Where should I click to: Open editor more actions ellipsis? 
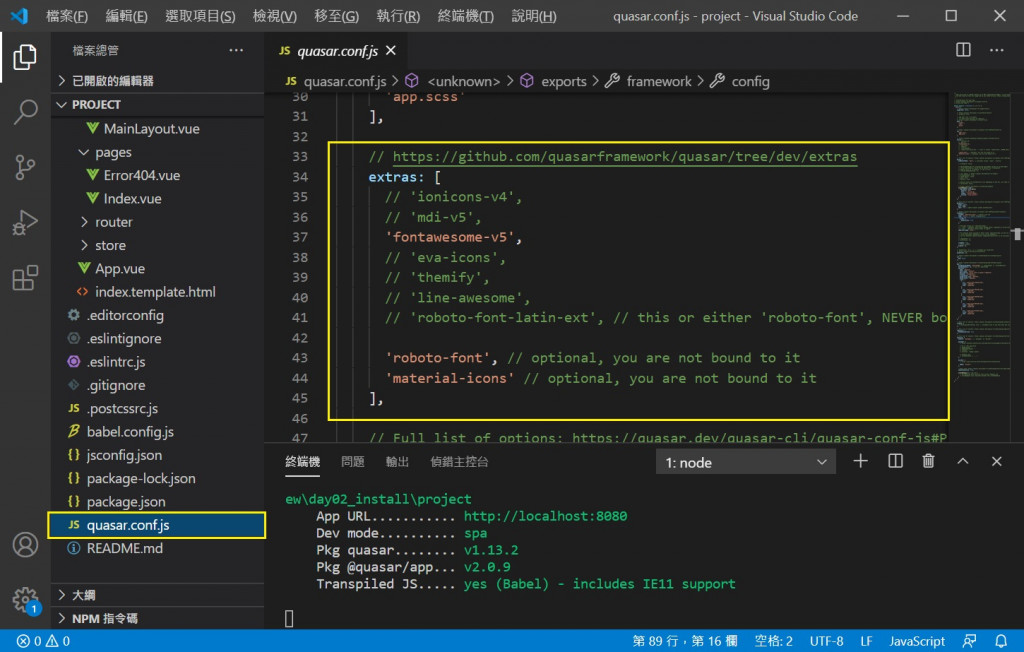pos(997,50)
